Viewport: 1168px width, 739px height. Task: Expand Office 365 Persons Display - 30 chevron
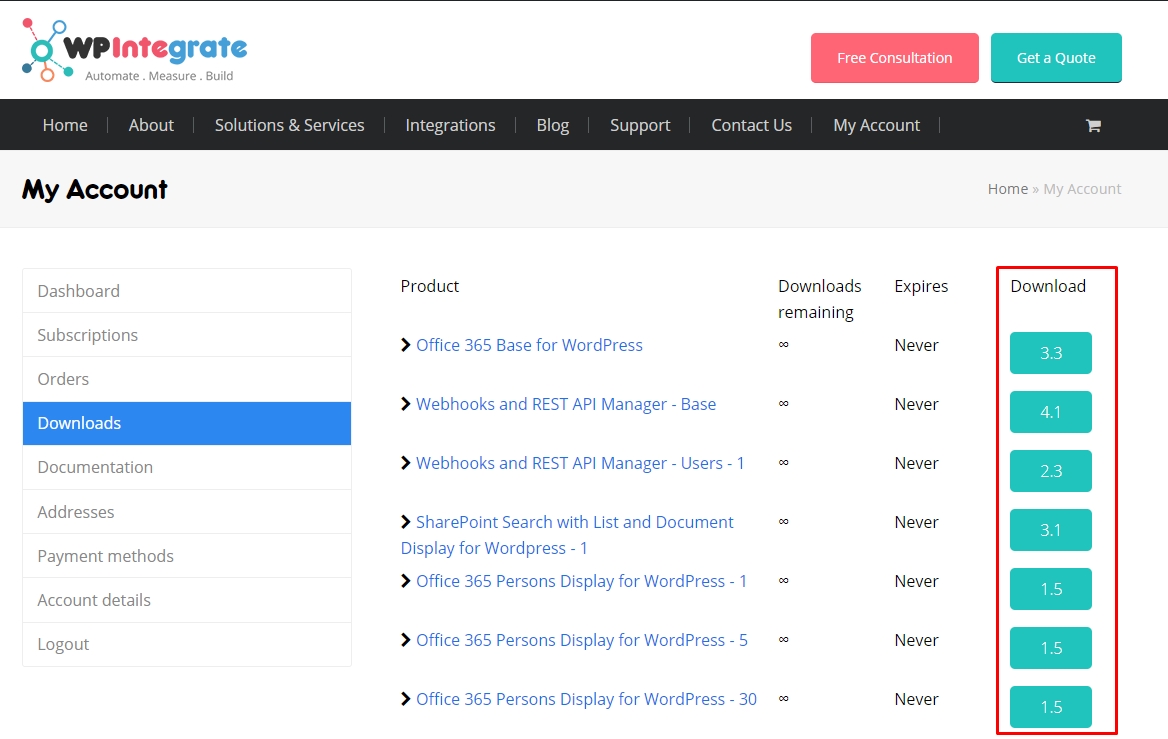[x=405, y=699]
